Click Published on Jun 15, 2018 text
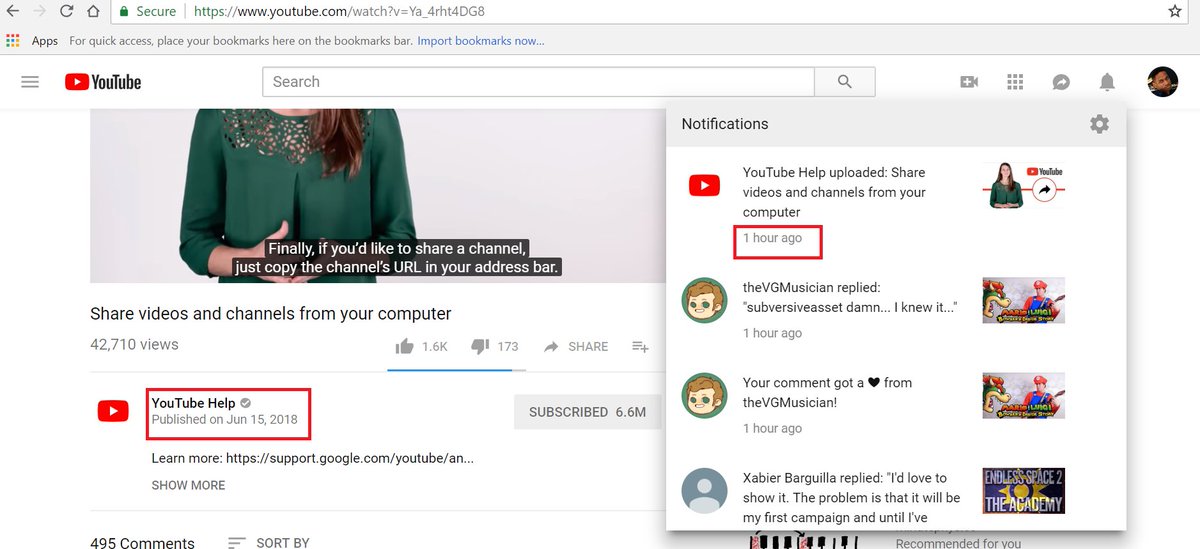The image size is (1200, 549). point(224,420)
